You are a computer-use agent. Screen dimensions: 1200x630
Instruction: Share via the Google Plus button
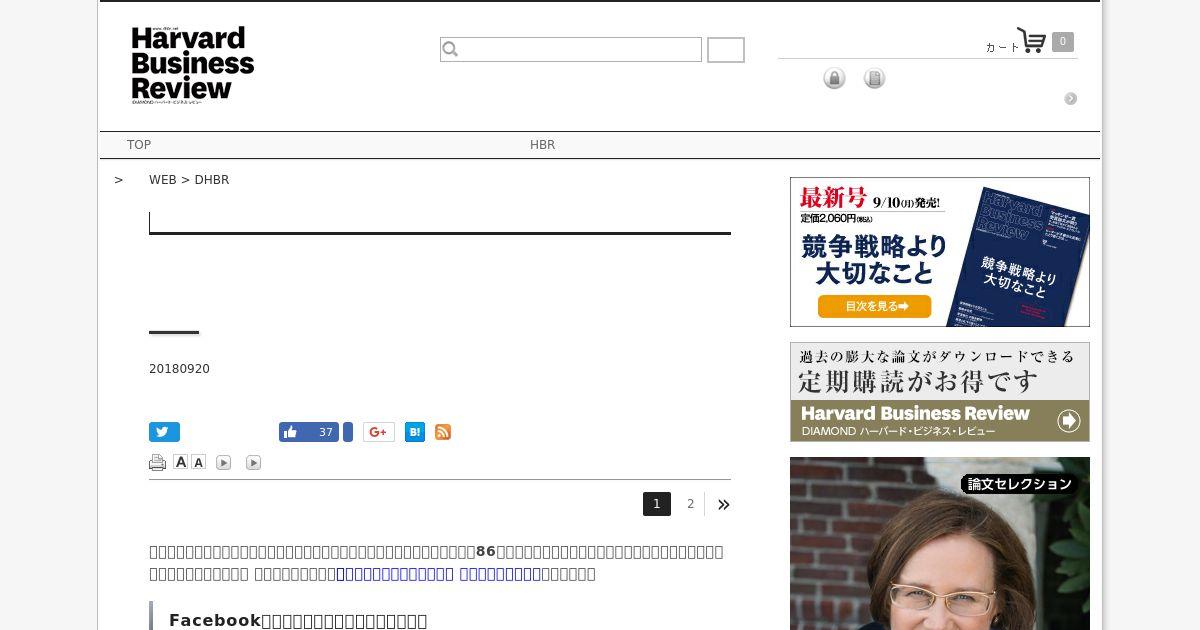click(x=379, y=432)
